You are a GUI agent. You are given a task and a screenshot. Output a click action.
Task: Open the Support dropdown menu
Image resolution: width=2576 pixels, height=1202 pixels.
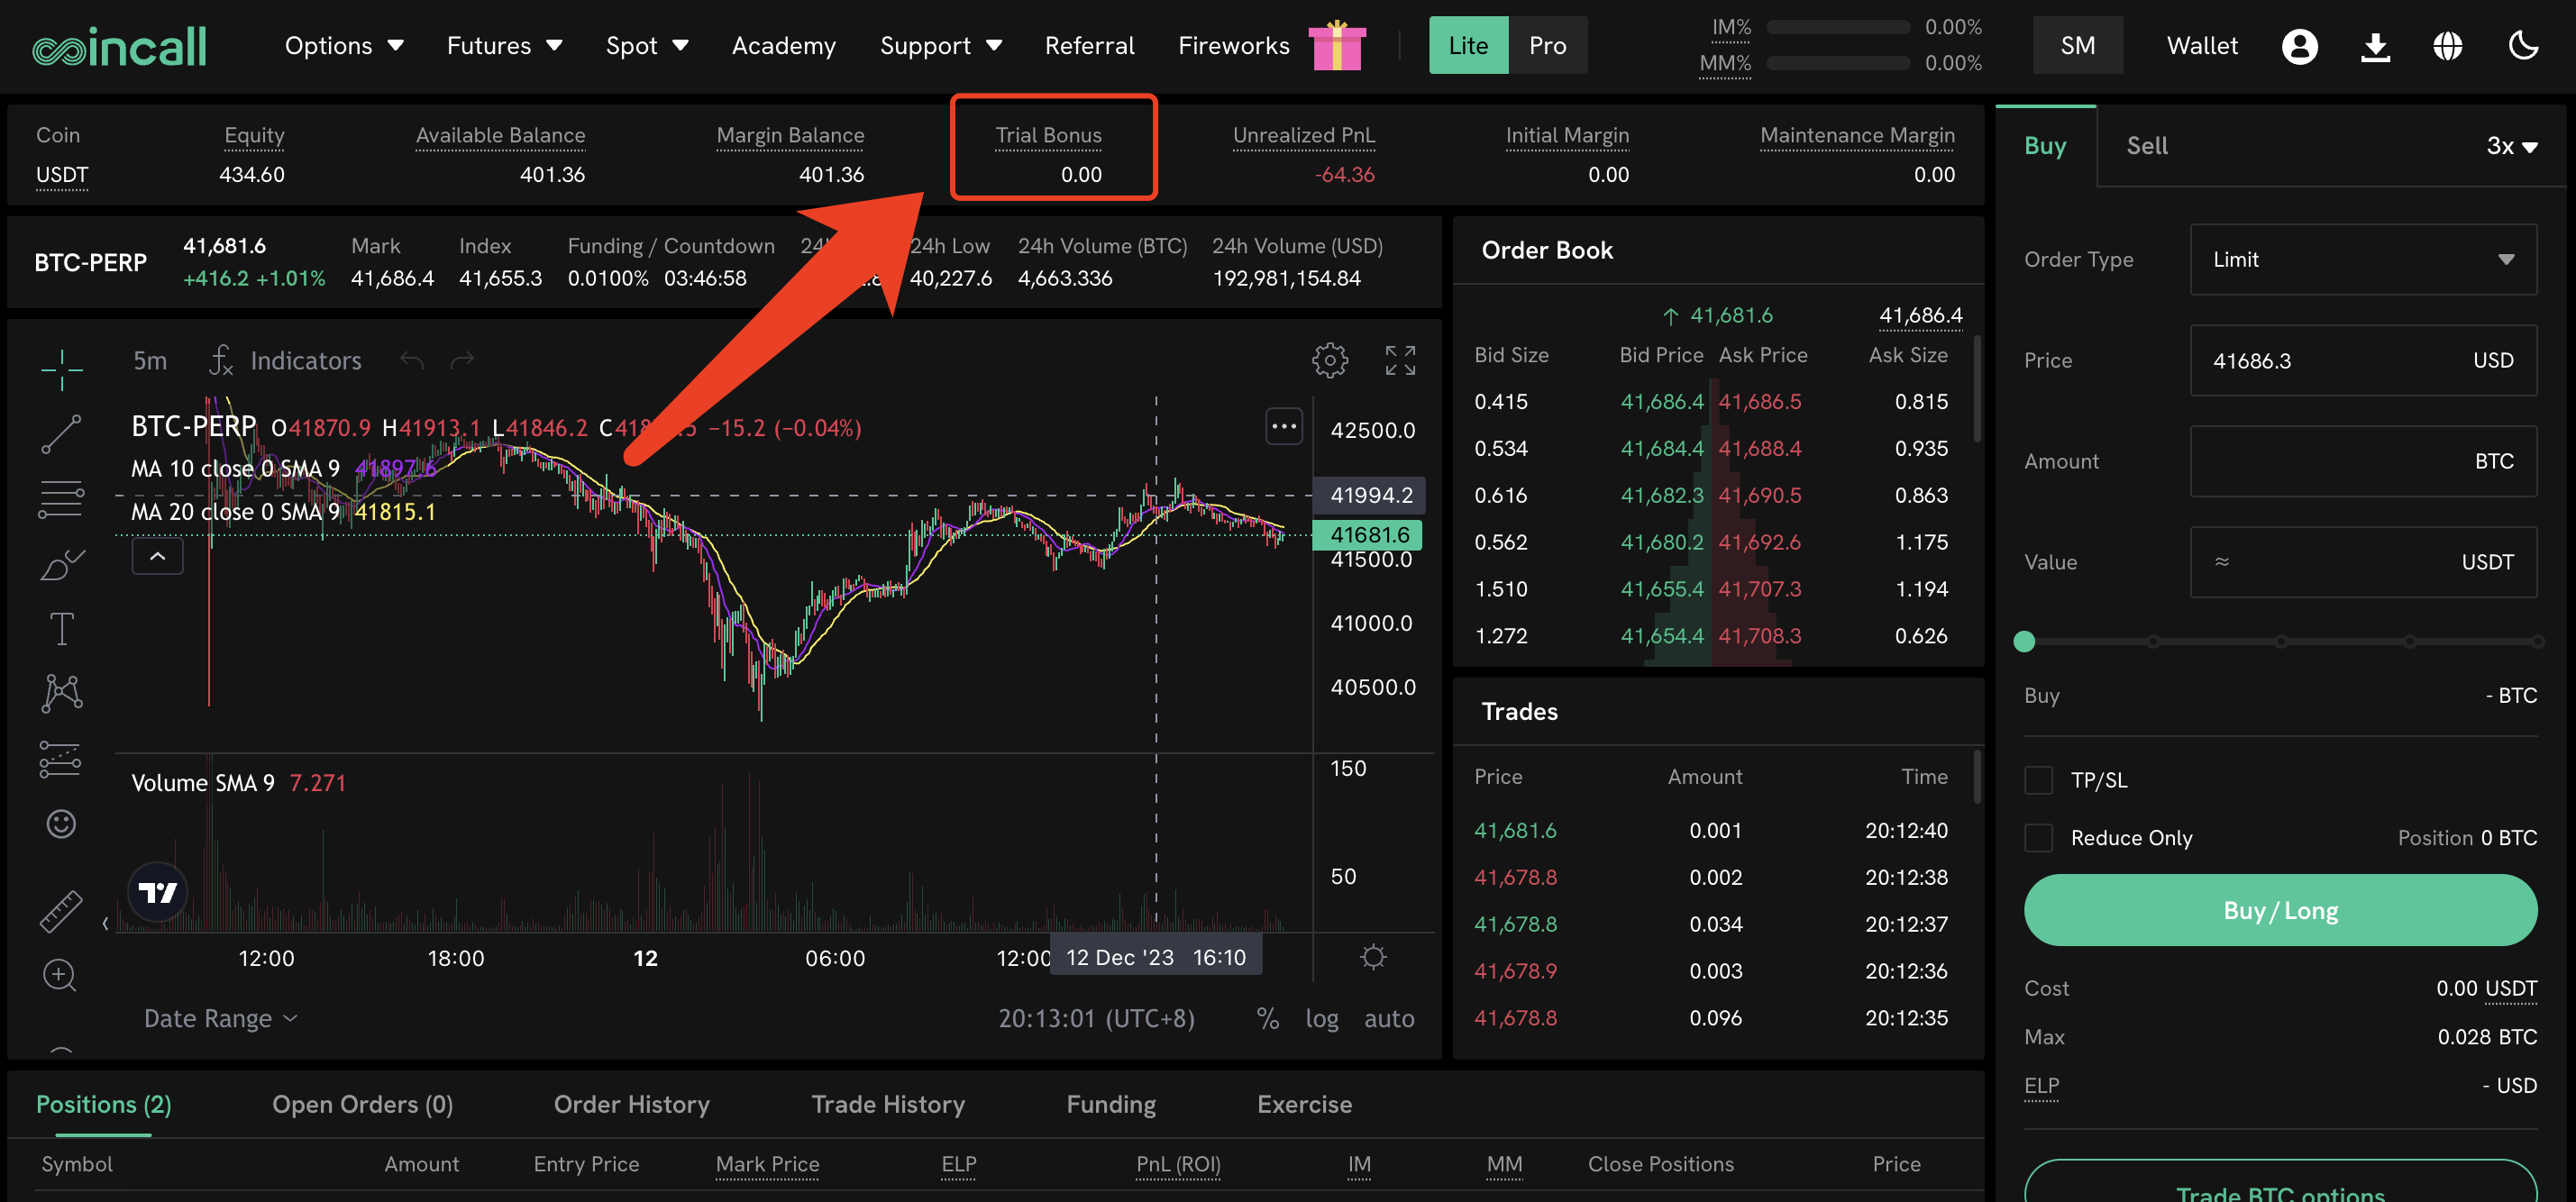pos(940,46)
